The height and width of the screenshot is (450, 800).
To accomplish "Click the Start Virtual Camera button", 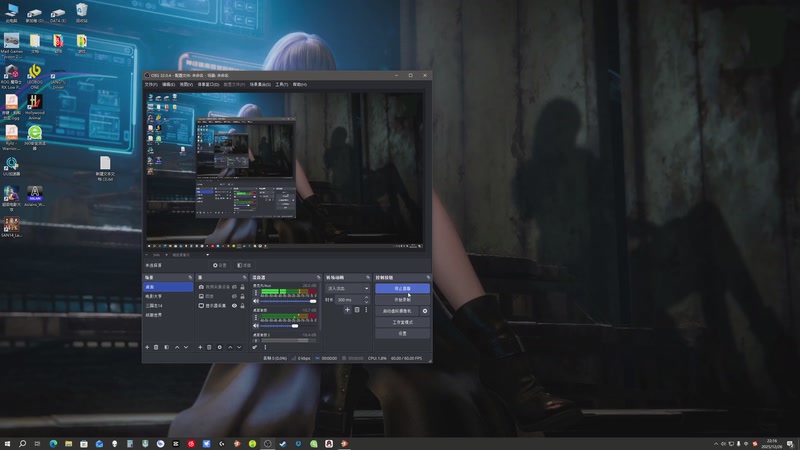I will (397, 311).
